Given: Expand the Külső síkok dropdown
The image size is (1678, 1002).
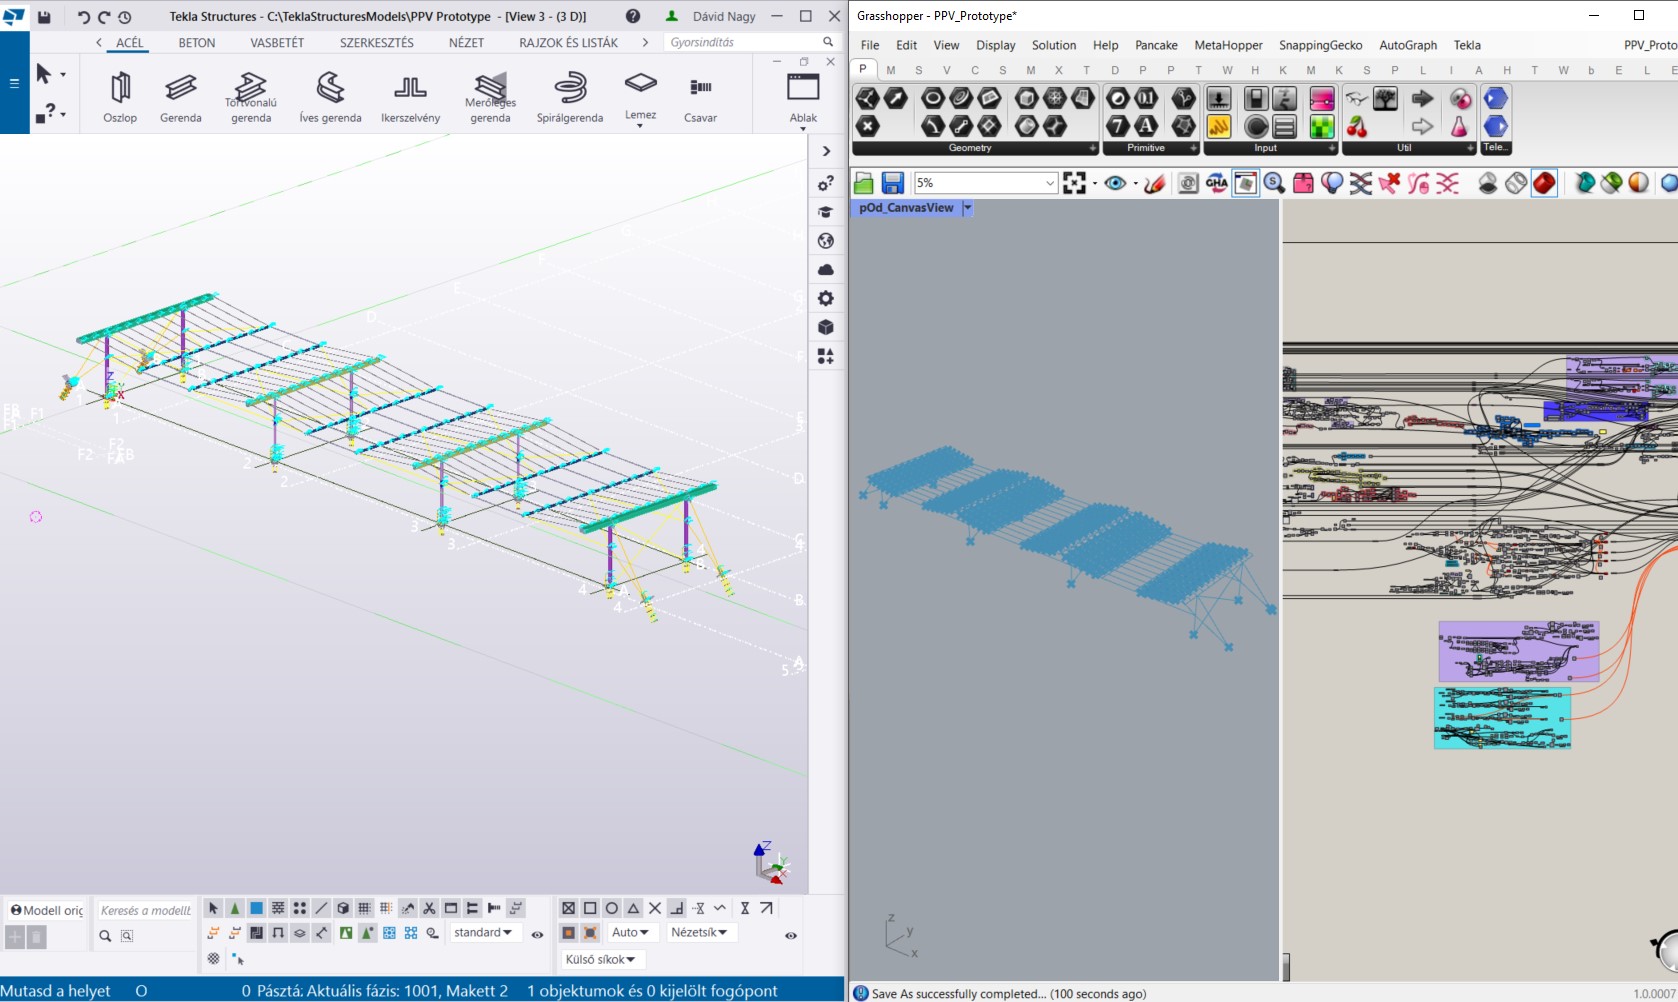Looking at the screenshot, I should tap(601, 959).
